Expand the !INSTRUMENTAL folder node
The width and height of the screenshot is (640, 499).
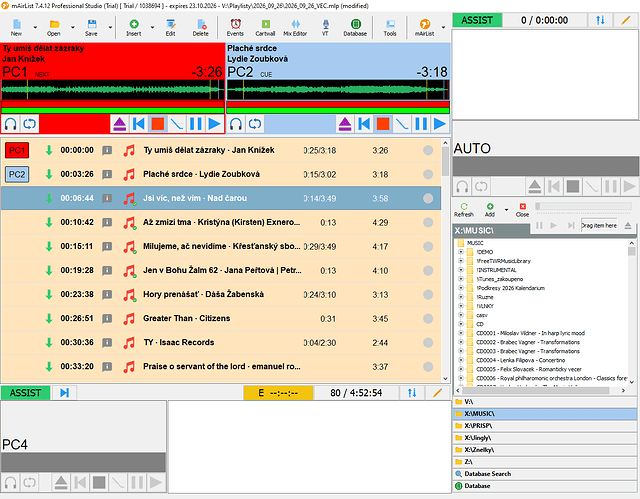[461, 270]
